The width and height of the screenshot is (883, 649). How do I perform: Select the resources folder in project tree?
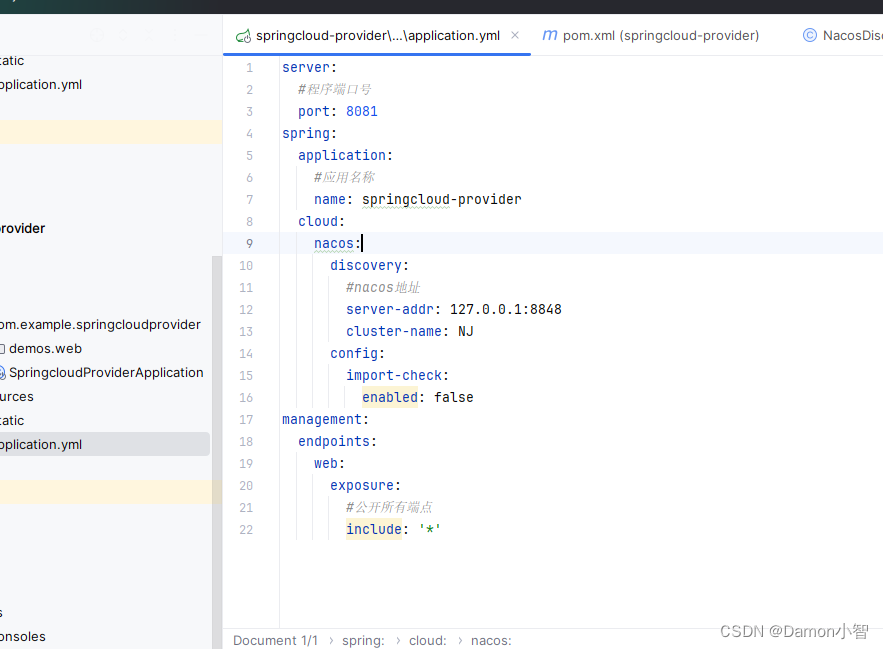(x=17, y=397)
